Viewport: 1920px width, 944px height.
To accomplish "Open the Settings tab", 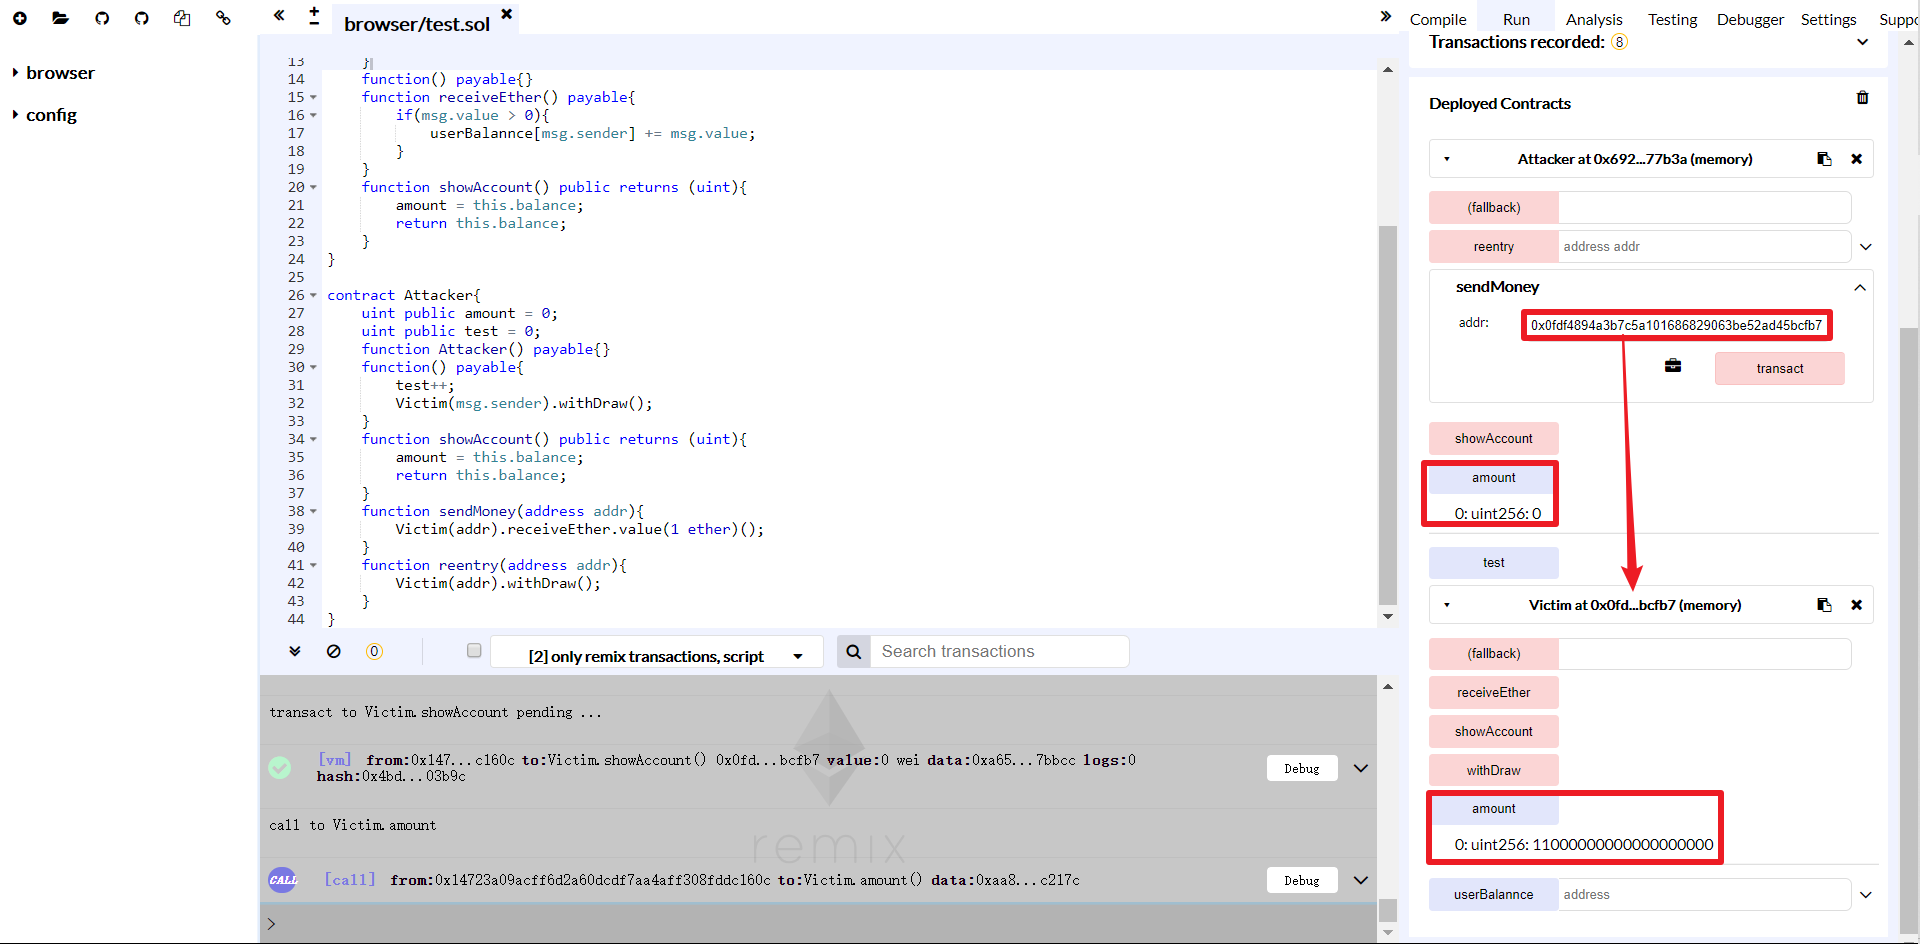I will pyautogui.click(x=1828, y=19).
